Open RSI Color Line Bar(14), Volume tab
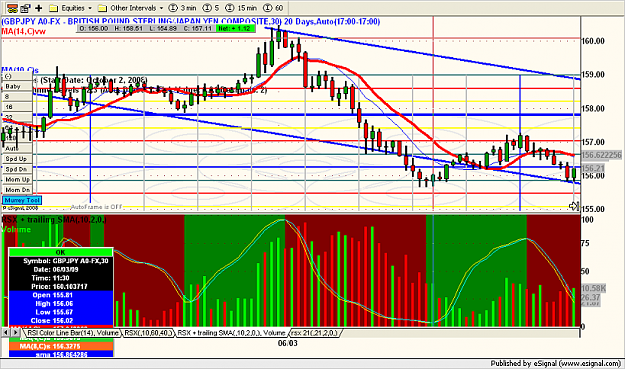 pyautogui.click(x=73, y=333)
